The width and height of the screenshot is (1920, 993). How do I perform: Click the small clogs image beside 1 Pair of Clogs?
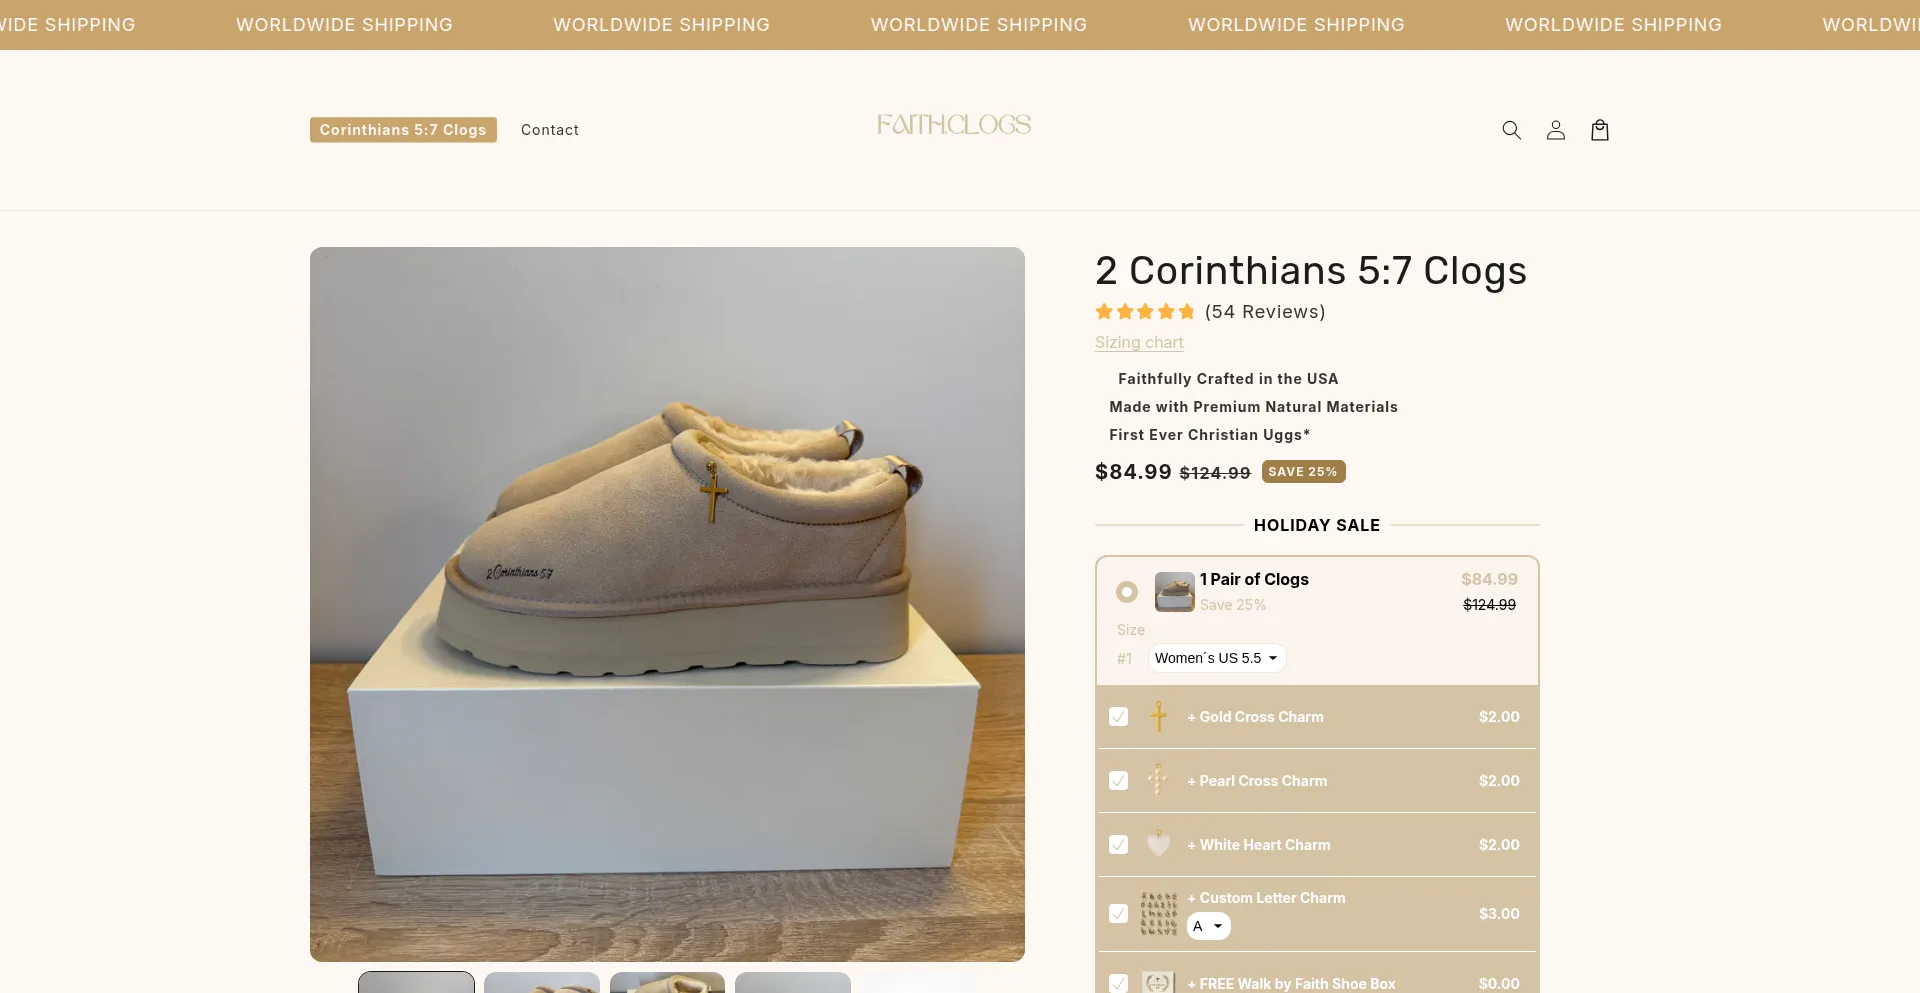(1174, 591)
